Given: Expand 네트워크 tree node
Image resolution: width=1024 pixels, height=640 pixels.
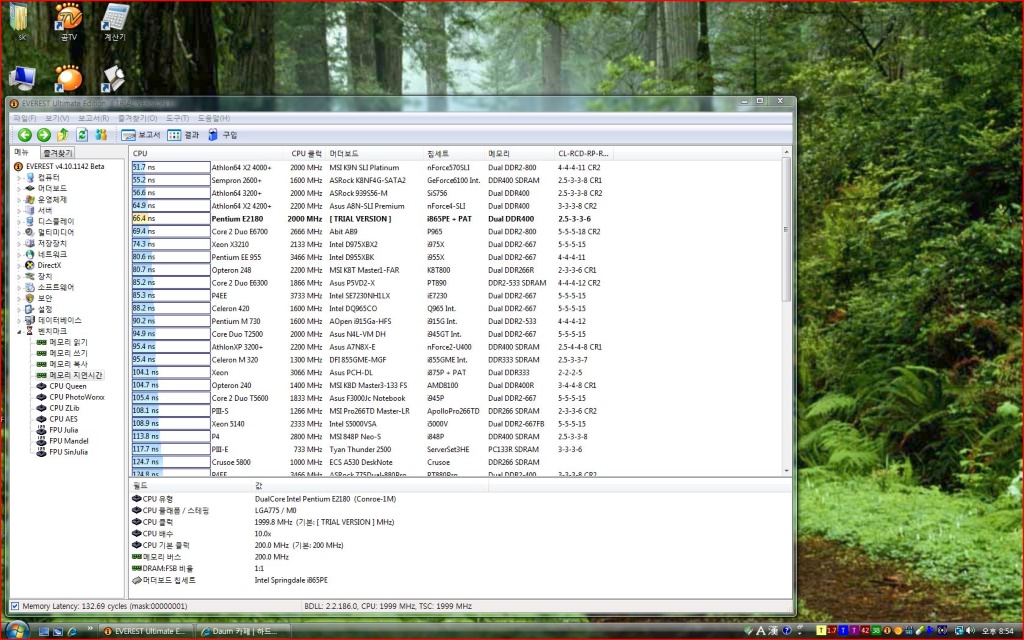Looking at the screenshot, I should tap(19, 255).
